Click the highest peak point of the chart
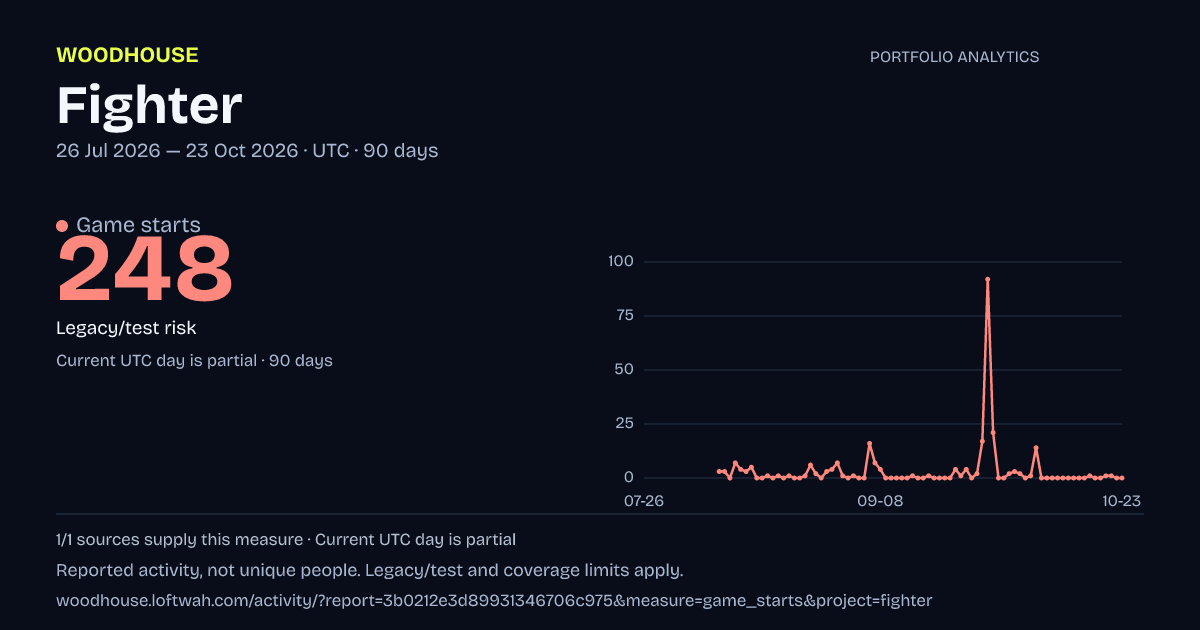Image resolution: width=1200 pixels, height=630 pixels. point(987,280)
